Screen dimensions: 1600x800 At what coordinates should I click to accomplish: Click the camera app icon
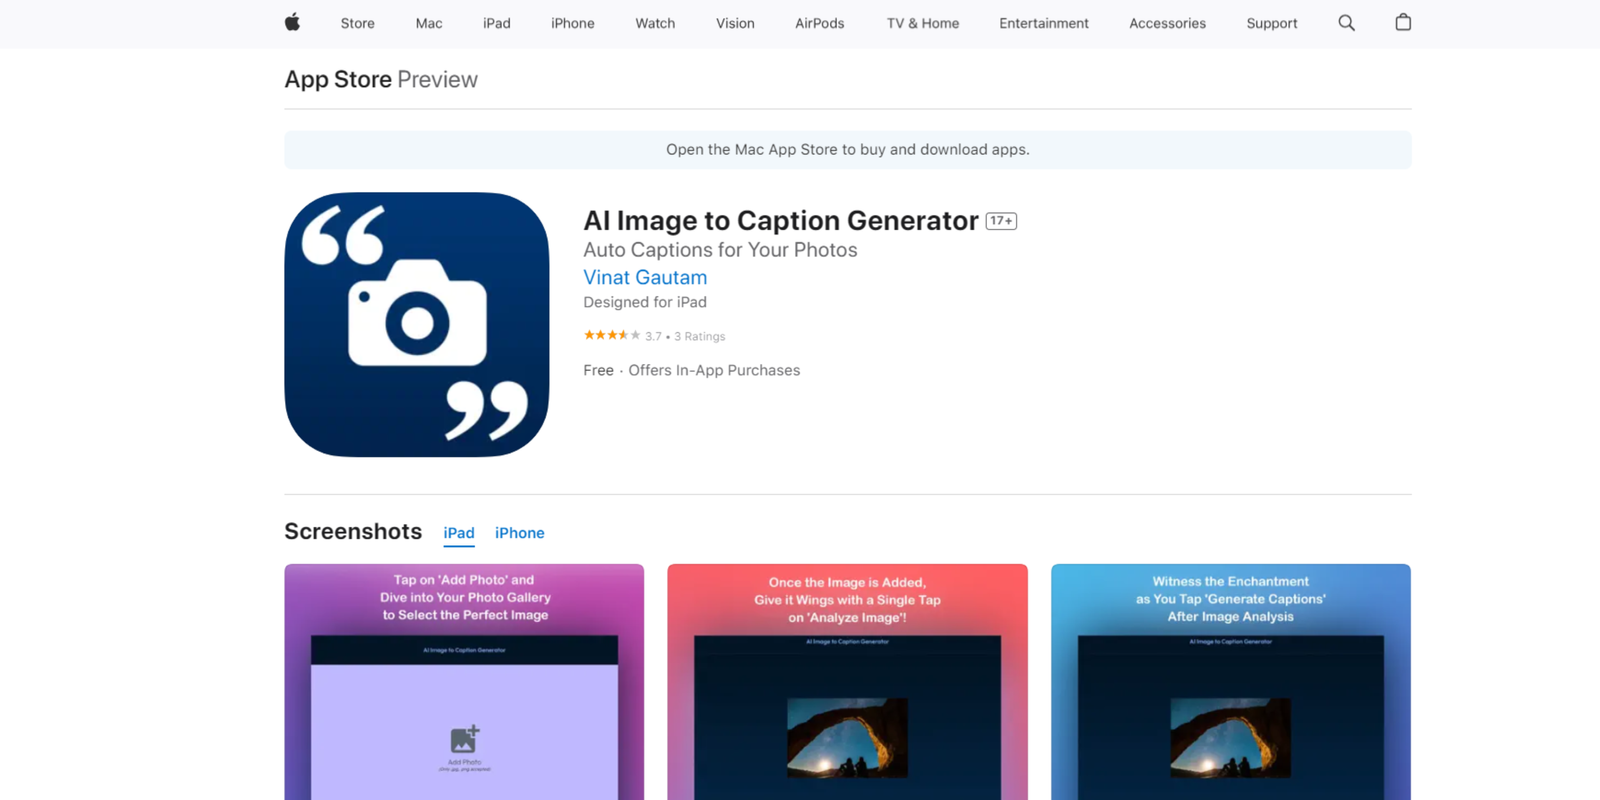coord(417,325)
